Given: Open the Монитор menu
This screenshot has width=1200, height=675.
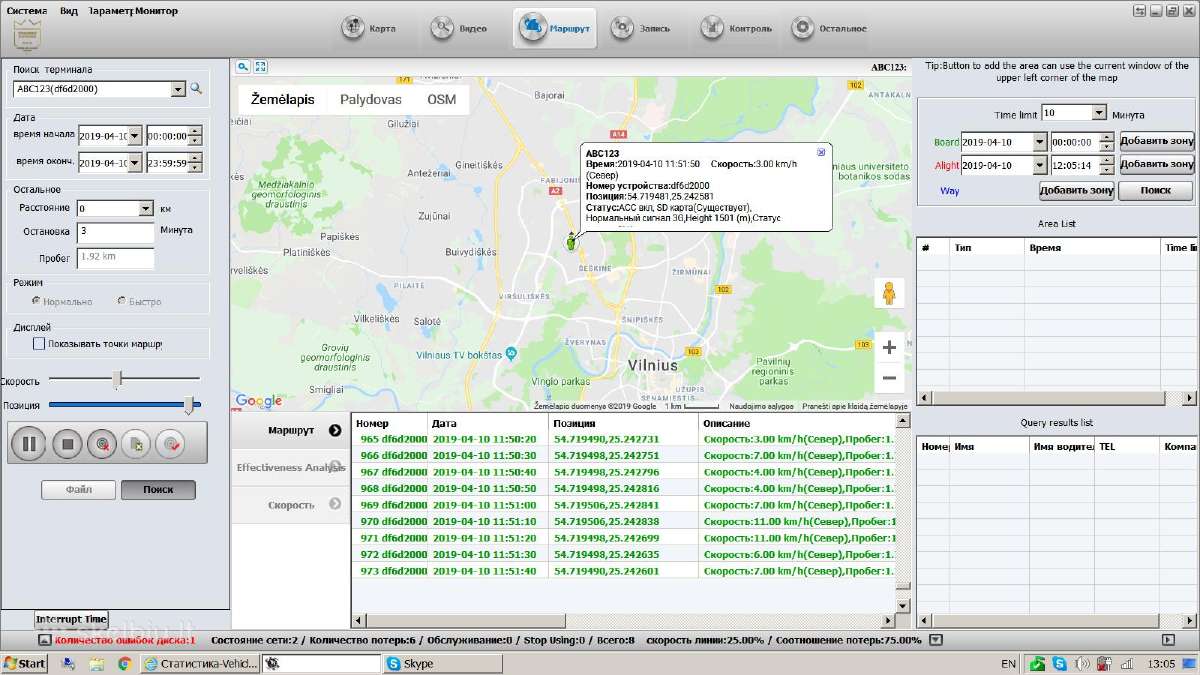Looking at the screenshot, I should point(156,11).
